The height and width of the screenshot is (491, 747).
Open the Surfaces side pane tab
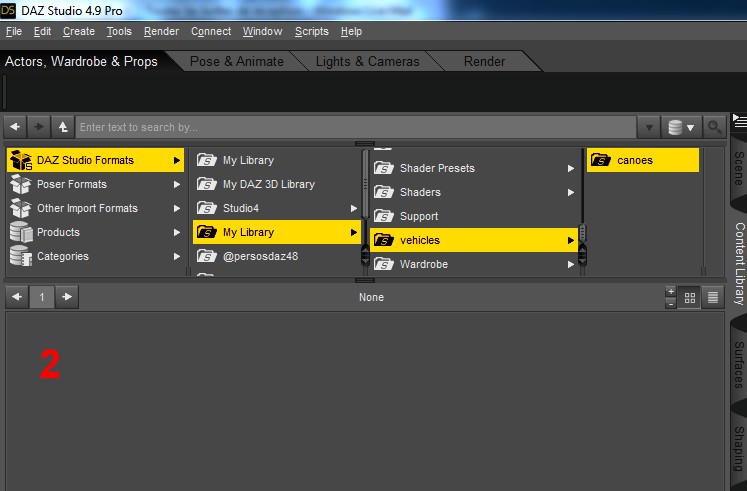(x=739, y=365)
